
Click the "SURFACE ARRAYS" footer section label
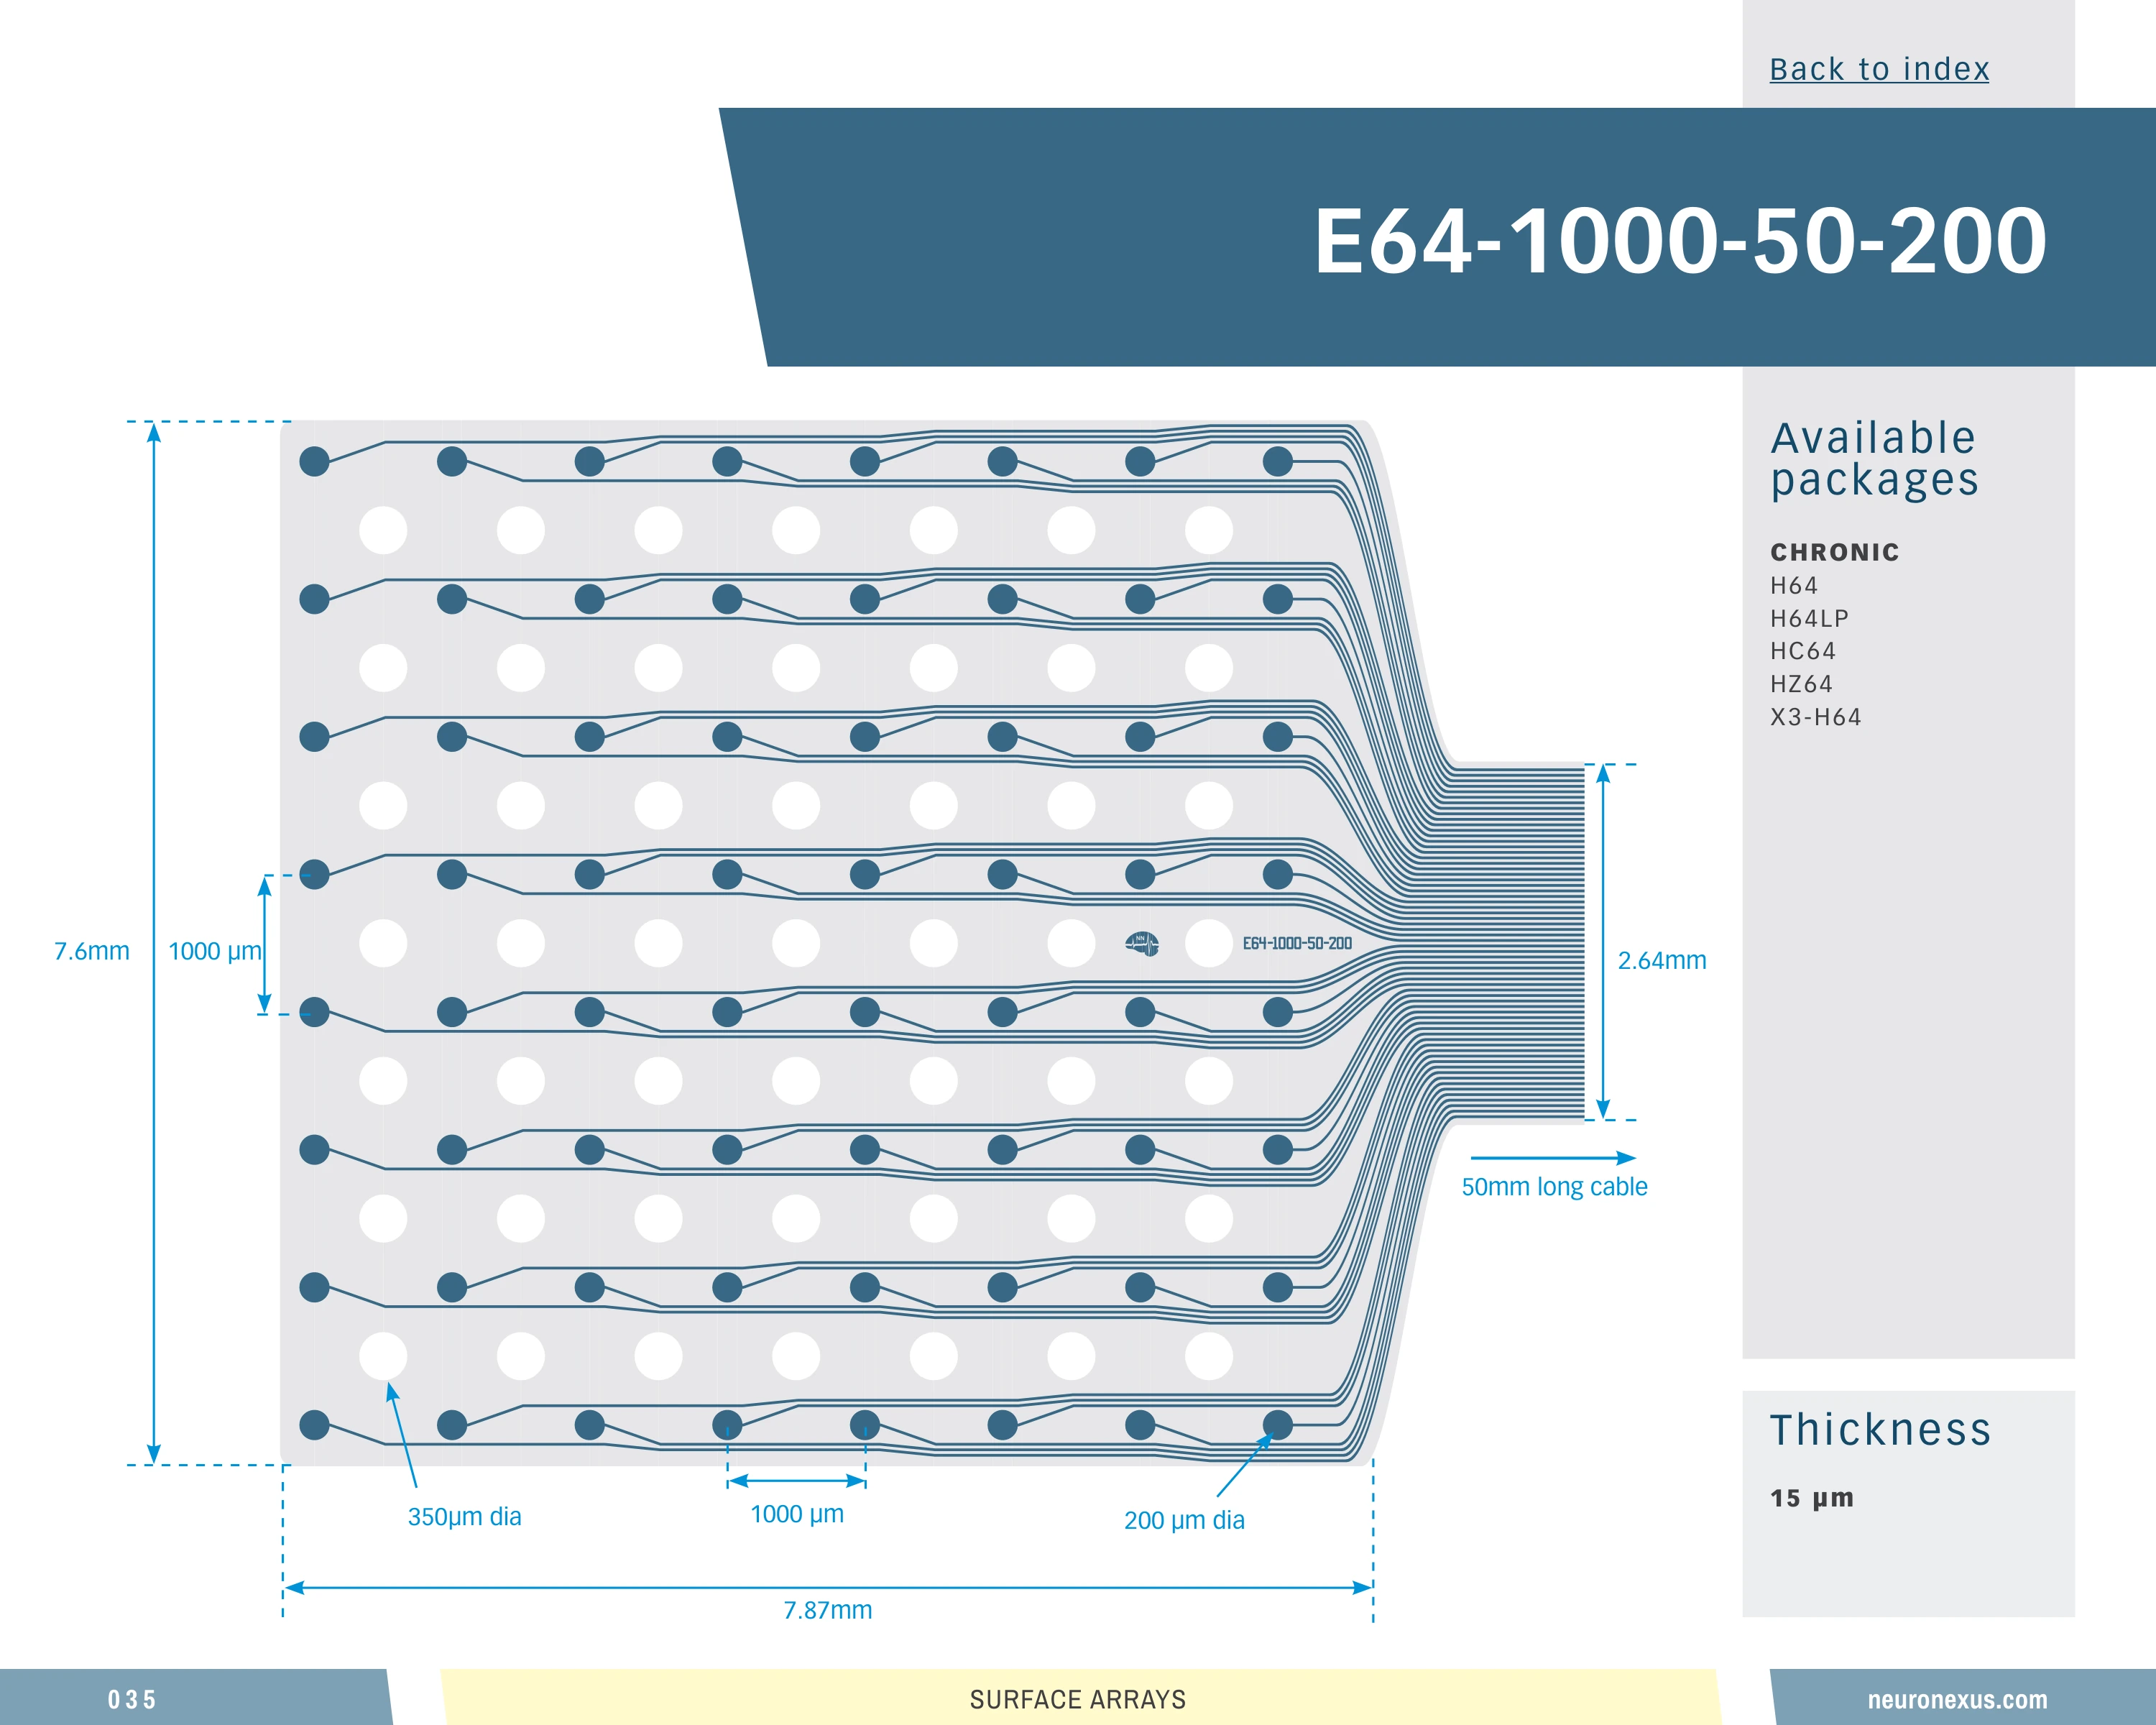[1077, 1699]
